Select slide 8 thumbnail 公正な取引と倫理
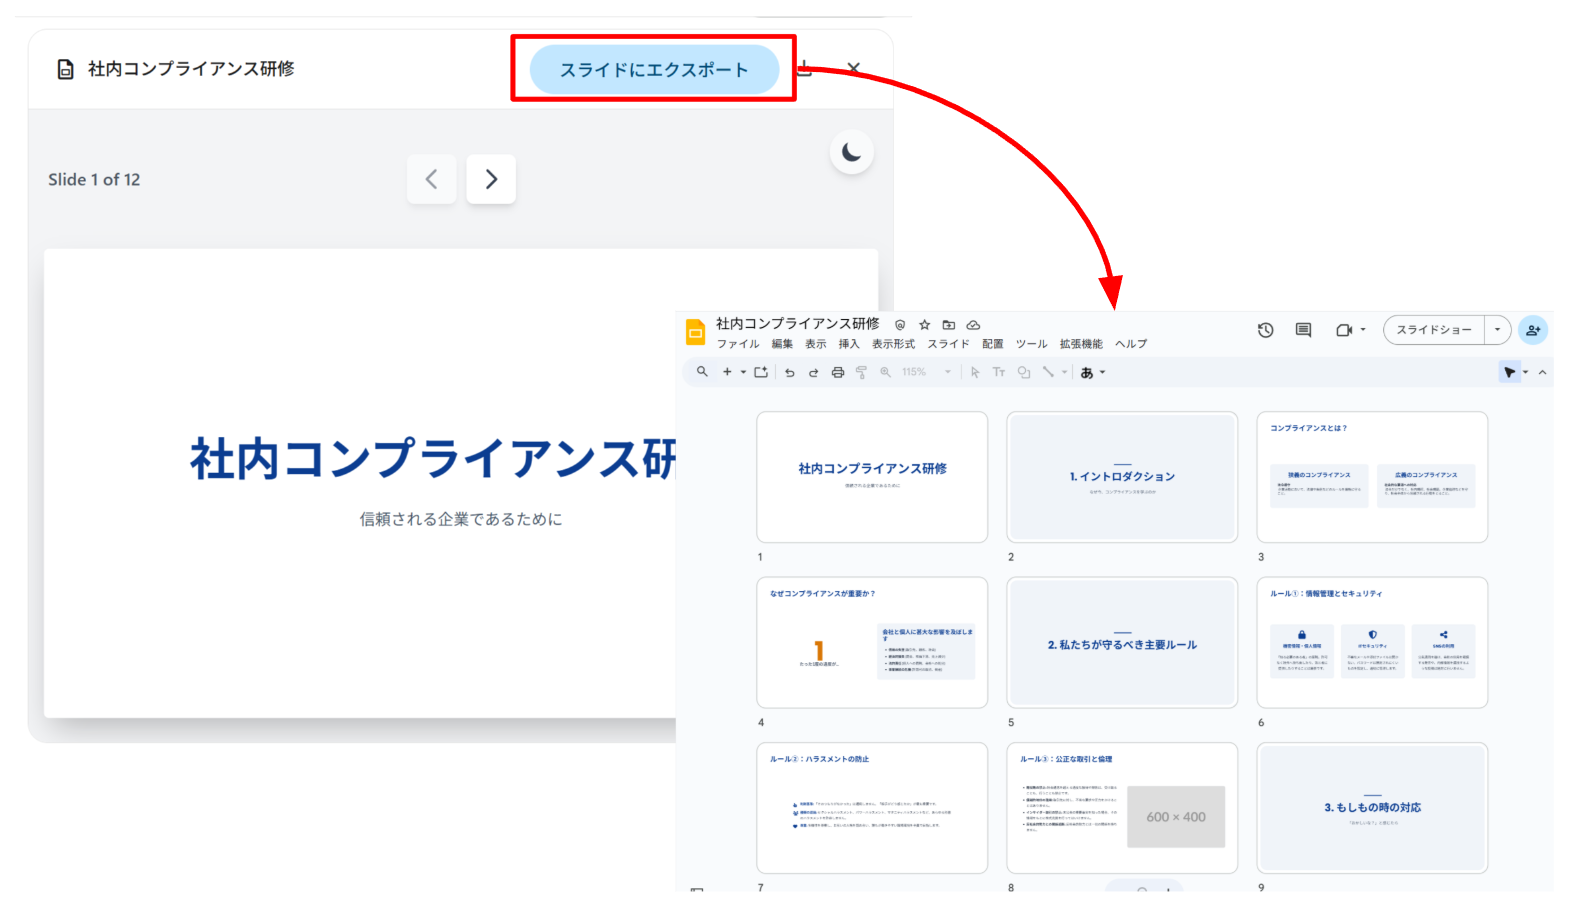 point(1122,807)
